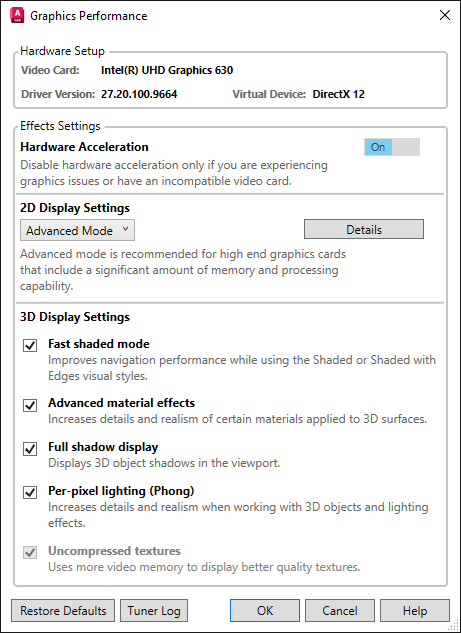Uncheck the Per-pixel lighting (Phong) checkbox
The width and height of the screenshot is (461, 633).
click(30, 493)
